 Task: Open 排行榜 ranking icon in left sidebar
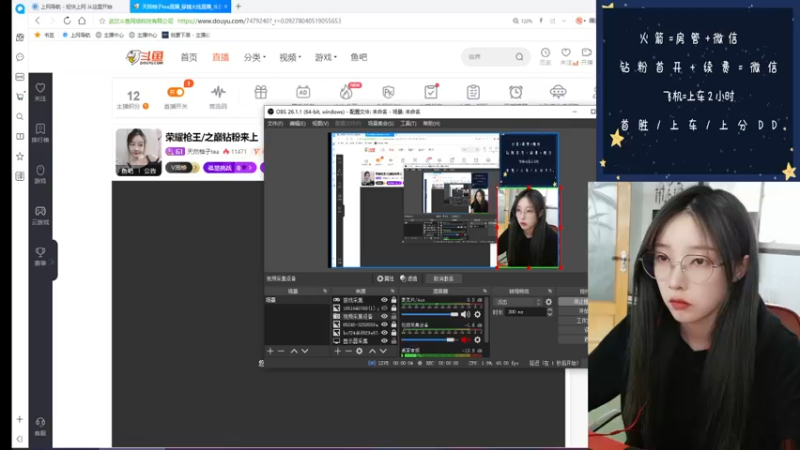(x=40, y=129)
